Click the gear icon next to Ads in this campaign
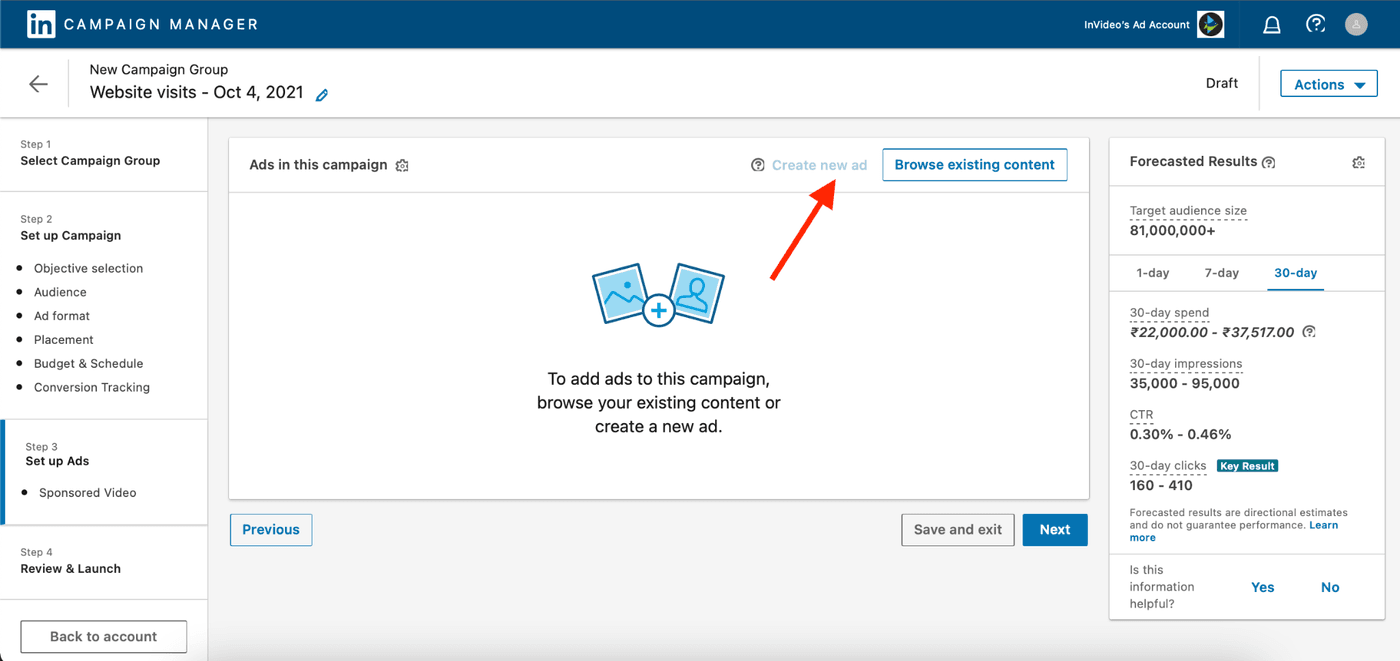This screenshot has height=661, width=1400. tap(402, 164)
